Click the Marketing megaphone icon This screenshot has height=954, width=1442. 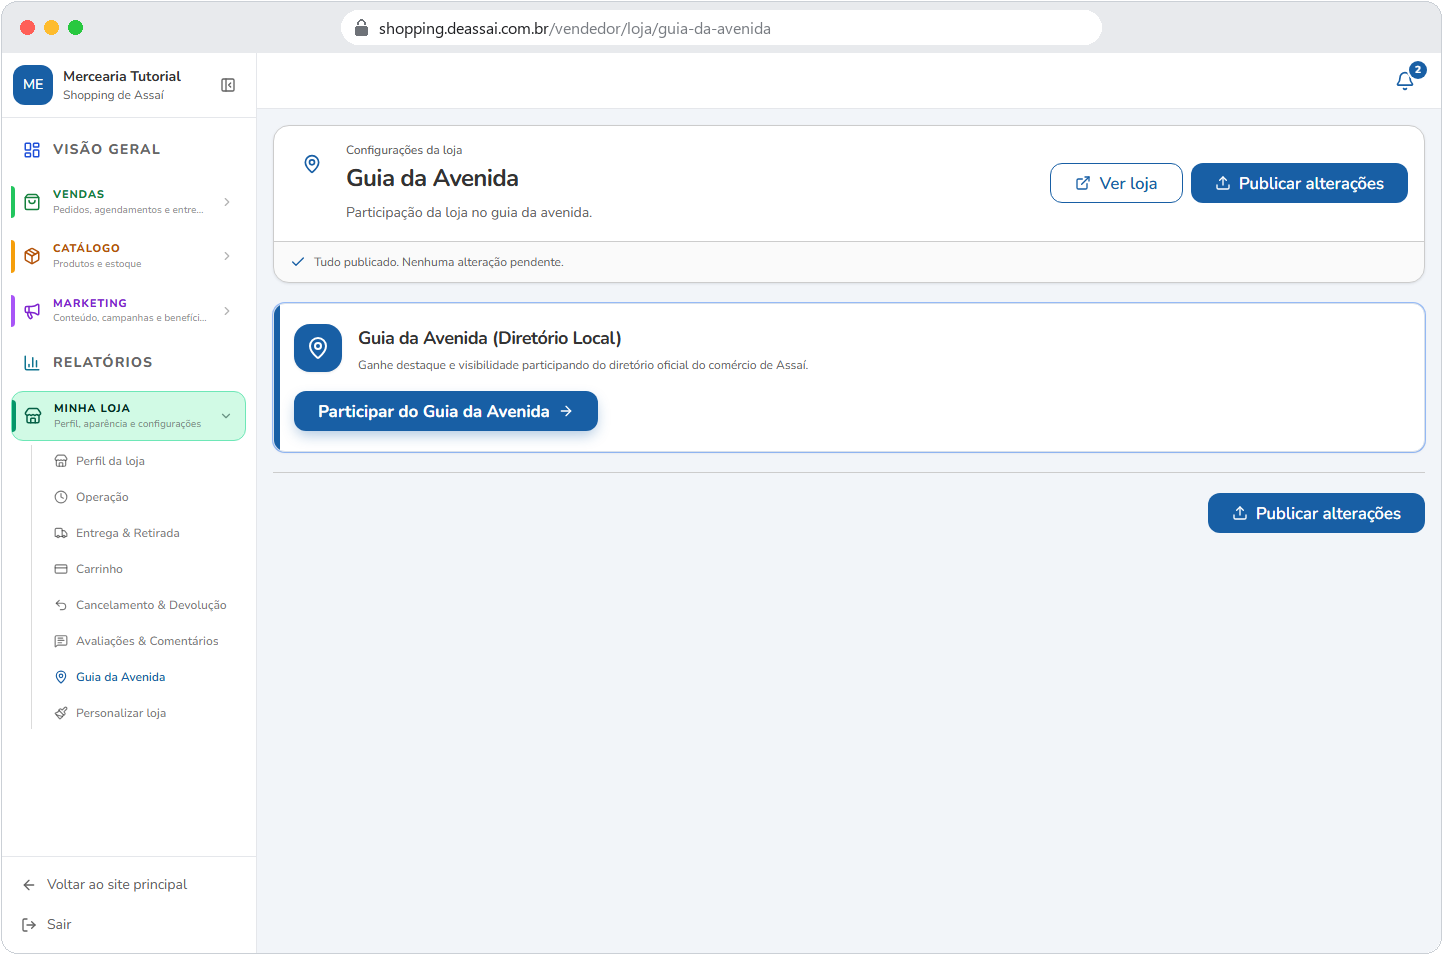click(32, 311)
